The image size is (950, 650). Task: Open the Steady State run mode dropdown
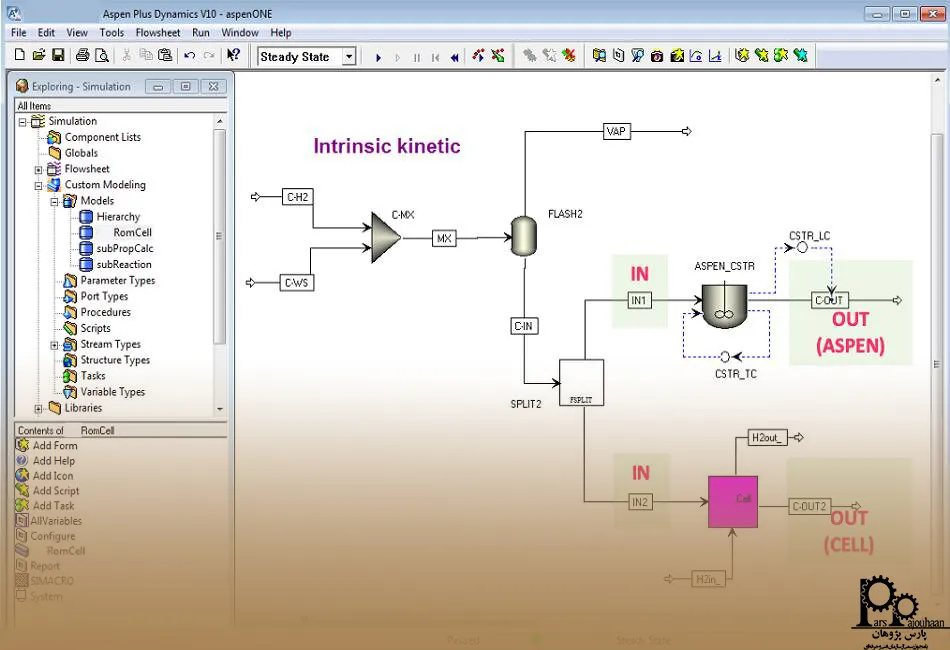(x=348, y=57)
